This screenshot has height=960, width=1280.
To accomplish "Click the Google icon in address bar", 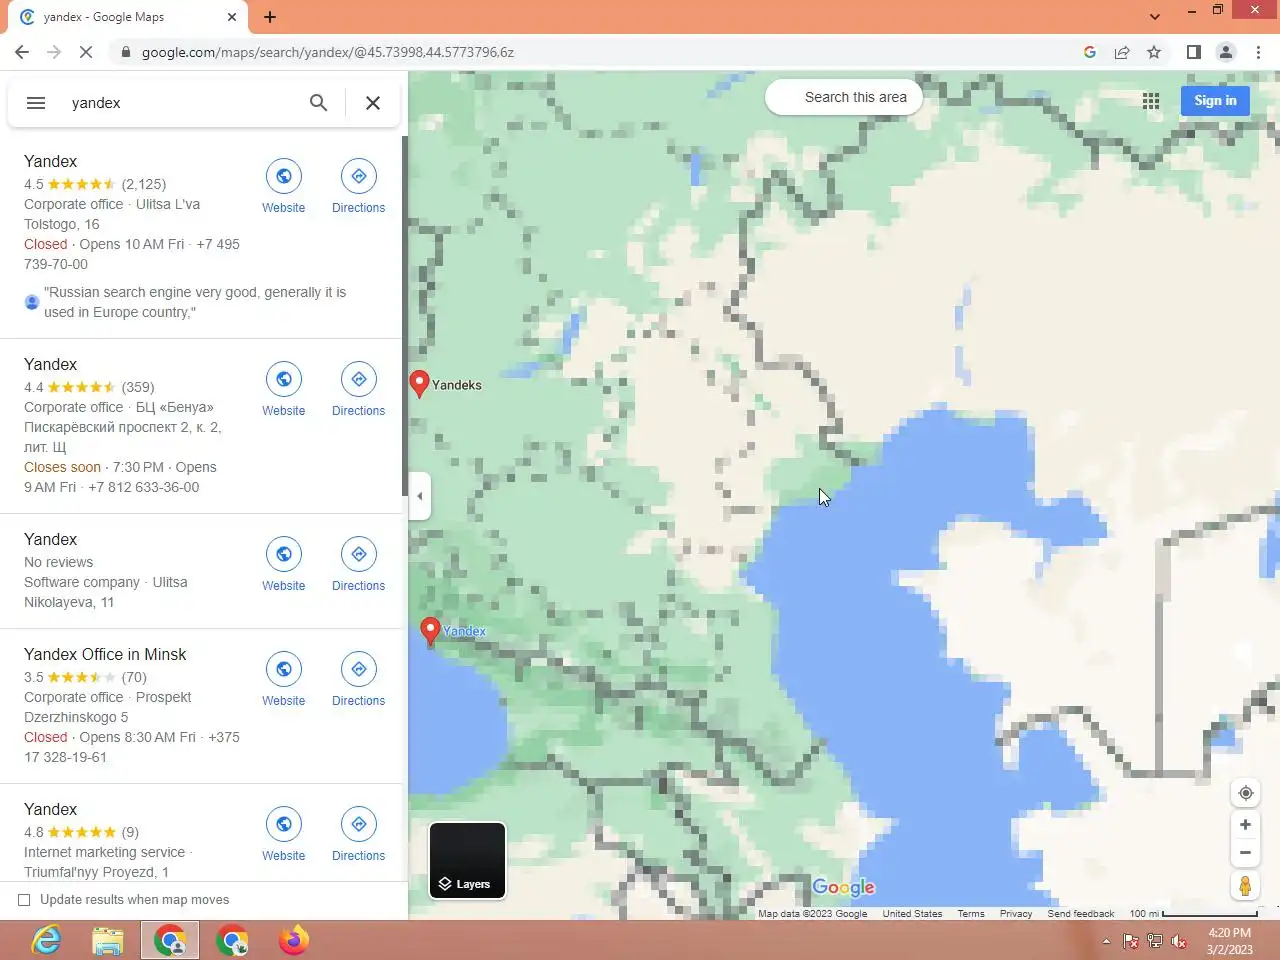I will click(1090, 52).
